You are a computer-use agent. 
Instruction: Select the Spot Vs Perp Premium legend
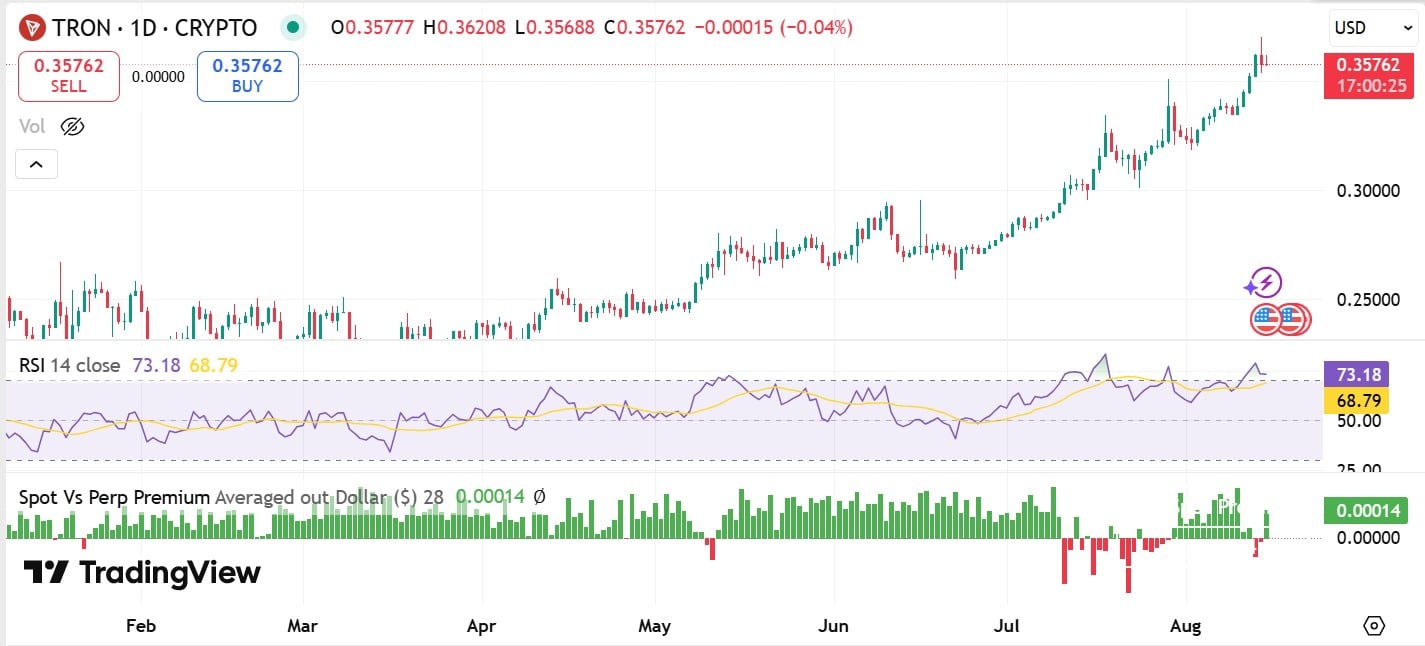pos(115,497)
